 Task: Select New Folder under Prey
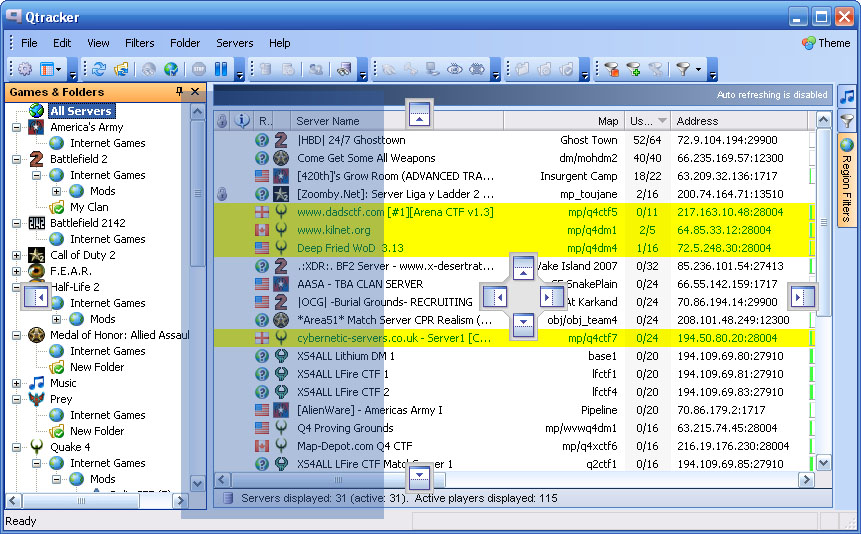click(x=97, y=431)
